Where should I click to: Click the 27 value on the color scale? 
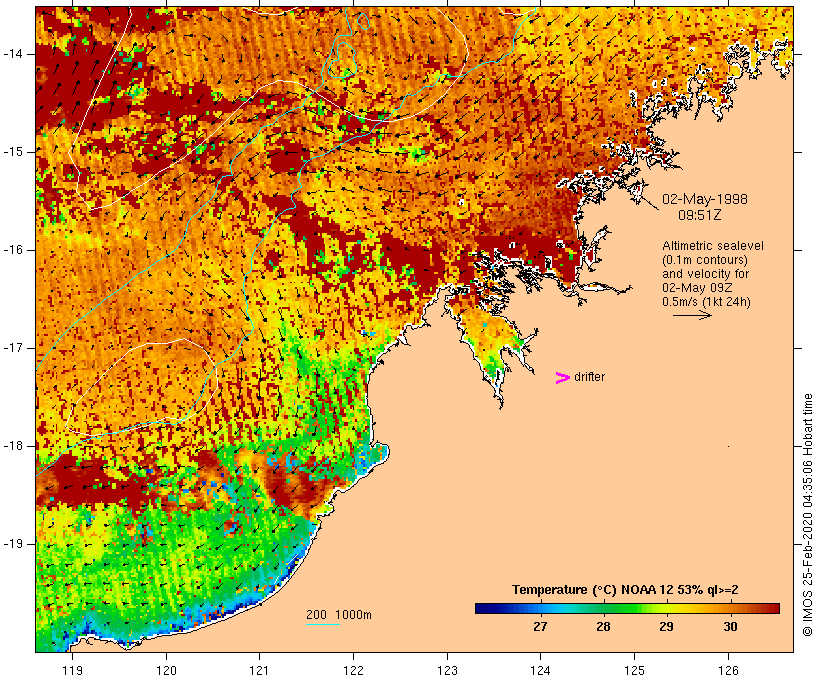pyautogui.click(x=540, y=627)
